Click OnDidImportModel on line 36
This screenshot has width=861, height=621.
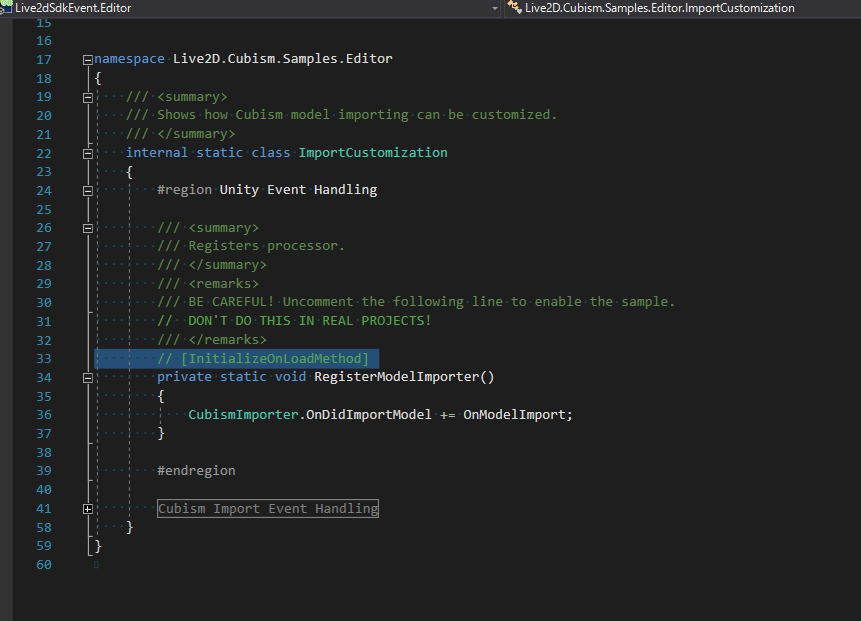coord(369,415)
